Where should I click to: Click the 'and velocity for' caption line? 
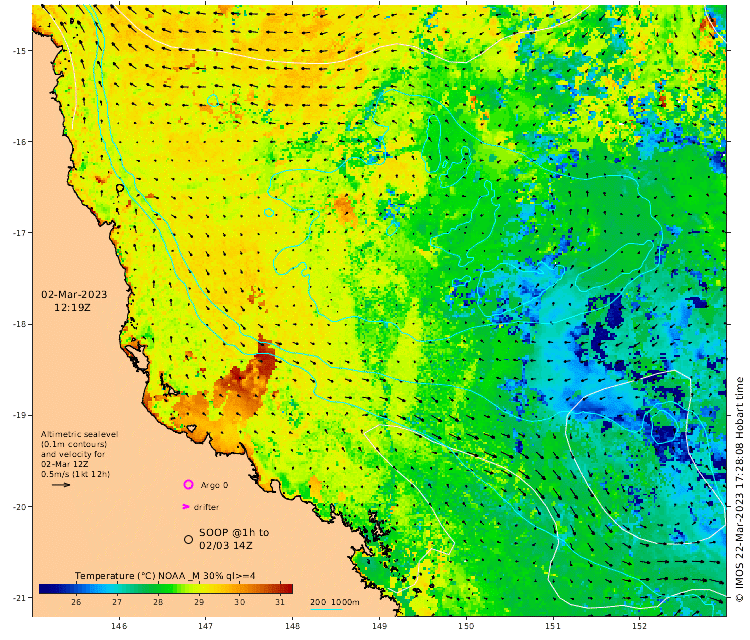tap(73, 454)
